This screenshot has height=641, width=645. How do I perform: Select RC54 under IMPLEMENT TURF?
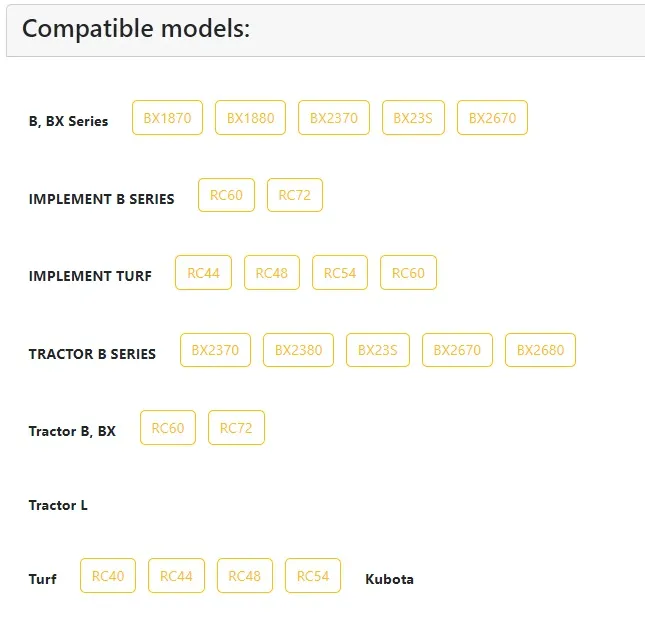point(340,273)
